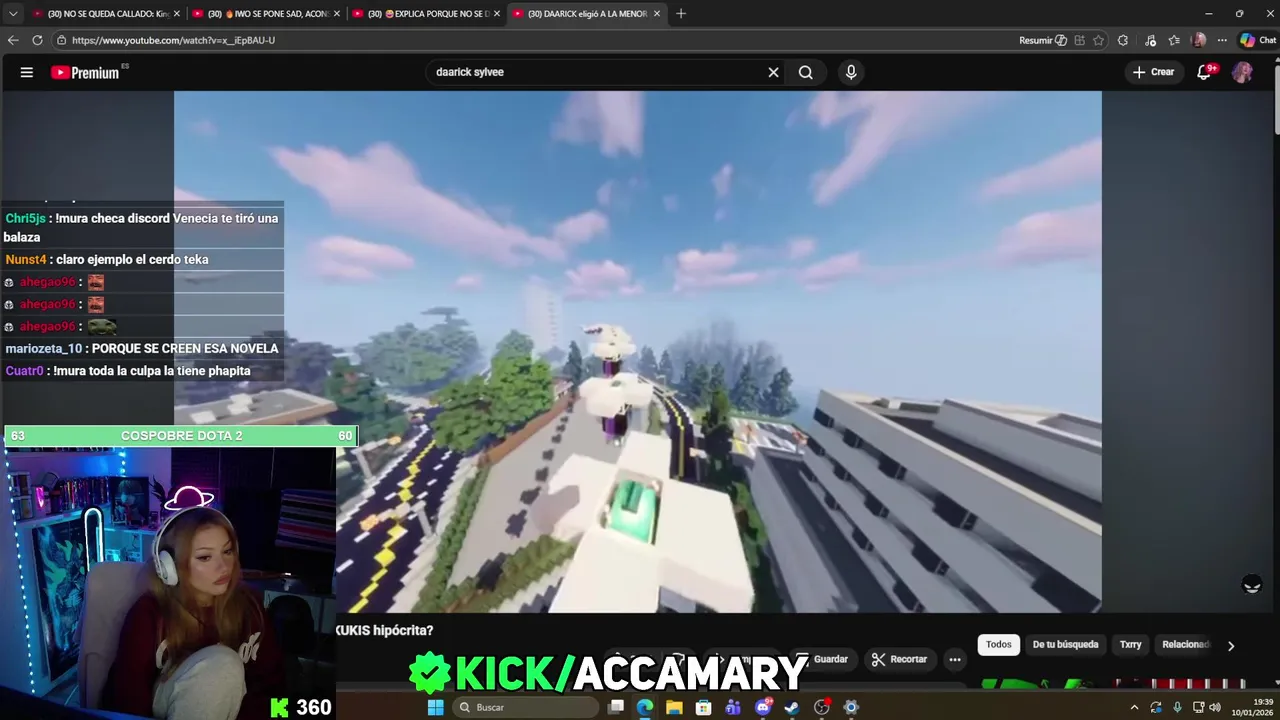Screen dimensions: 1280x720
Task: Click the Recortar clip button
Action: [x=899, y=659]
